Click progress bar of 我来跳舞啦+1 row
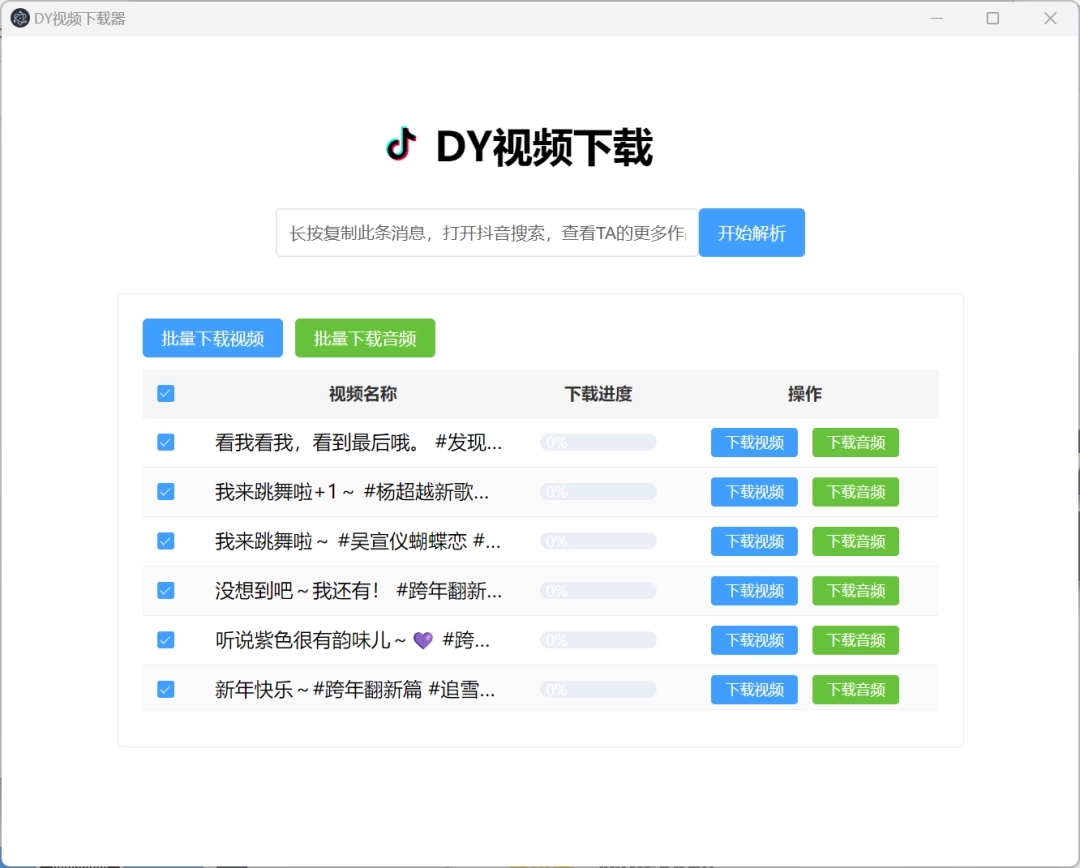The height and width of the screenshot is (868, 1080). coord(598,492)
